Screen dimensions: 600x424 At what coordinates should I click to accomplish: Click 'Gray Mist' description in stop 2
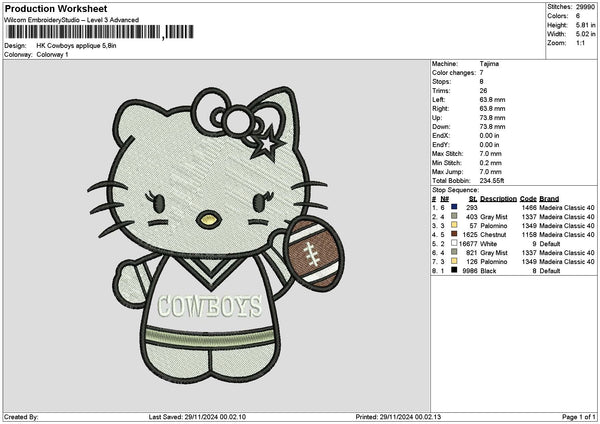[494, 217]
